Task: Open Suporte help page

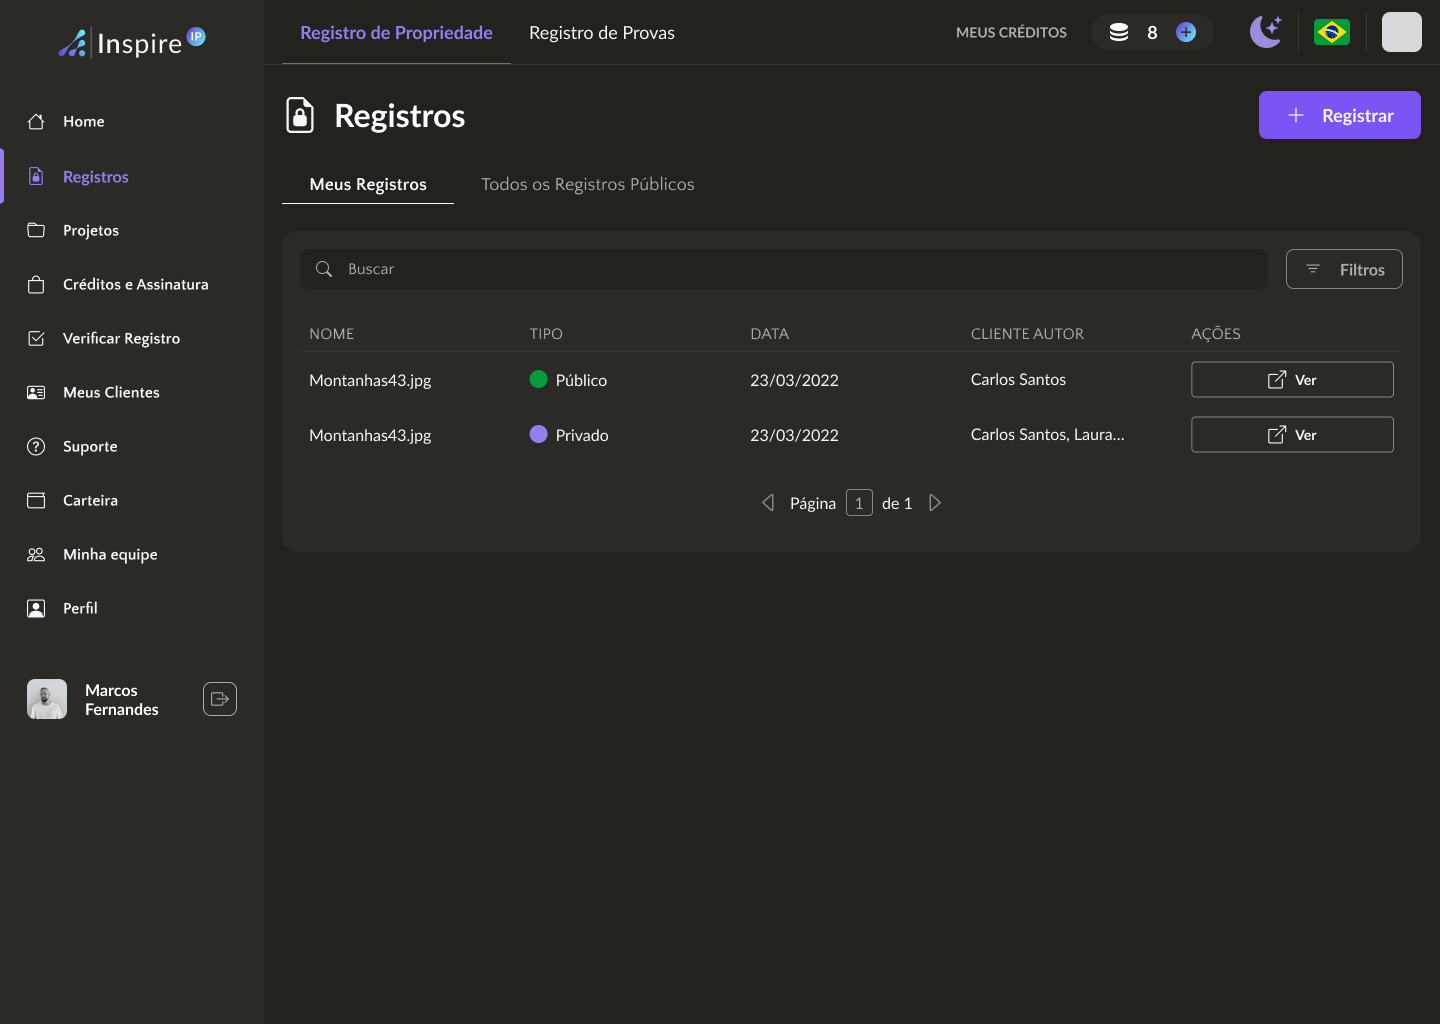Action: pyautogui.click(x=90, y=447)
